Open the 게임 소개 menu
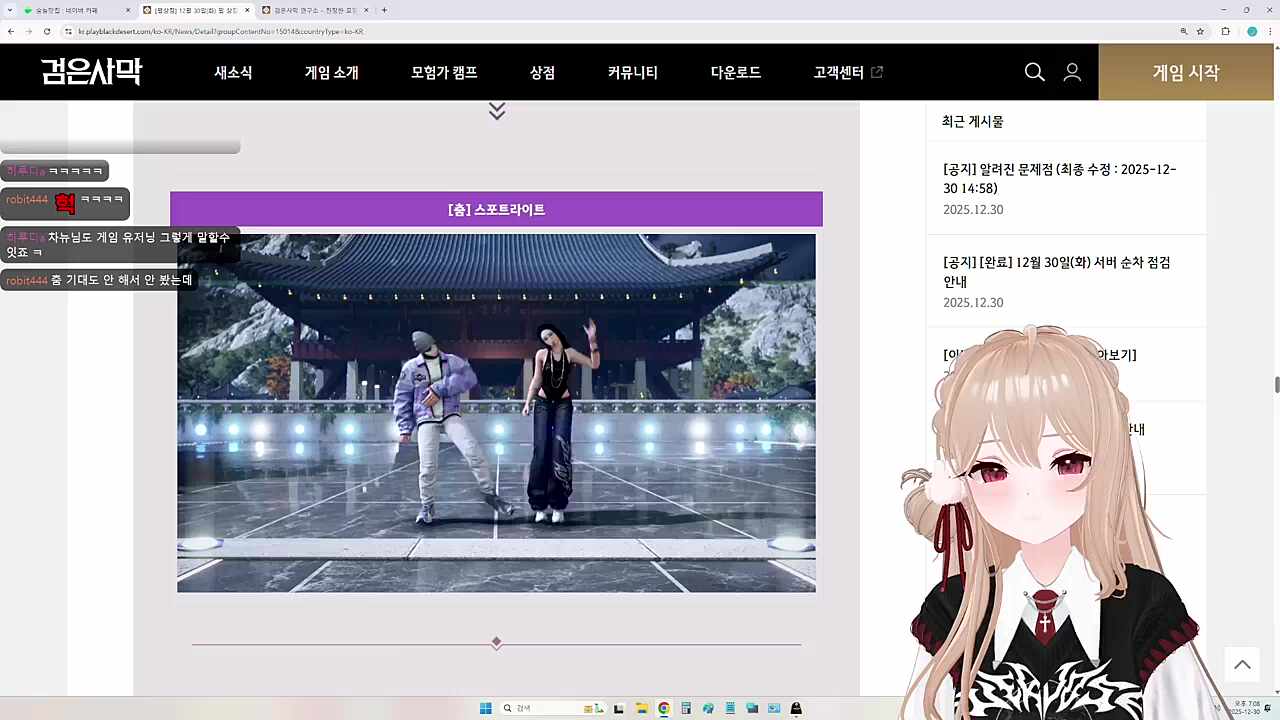Viewport: 1280px width, 720px height. point(332,72)
